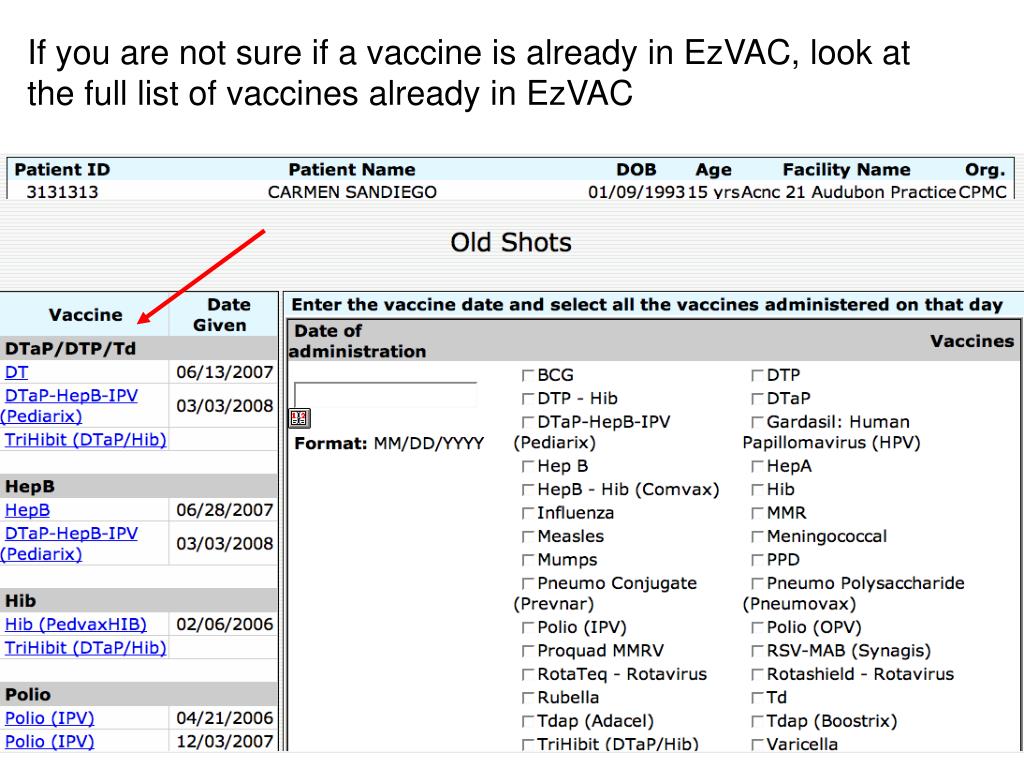Screen dimensions: 1024x768
Task: Check the Hep B checkbox
Action: (x=528, y=467)
